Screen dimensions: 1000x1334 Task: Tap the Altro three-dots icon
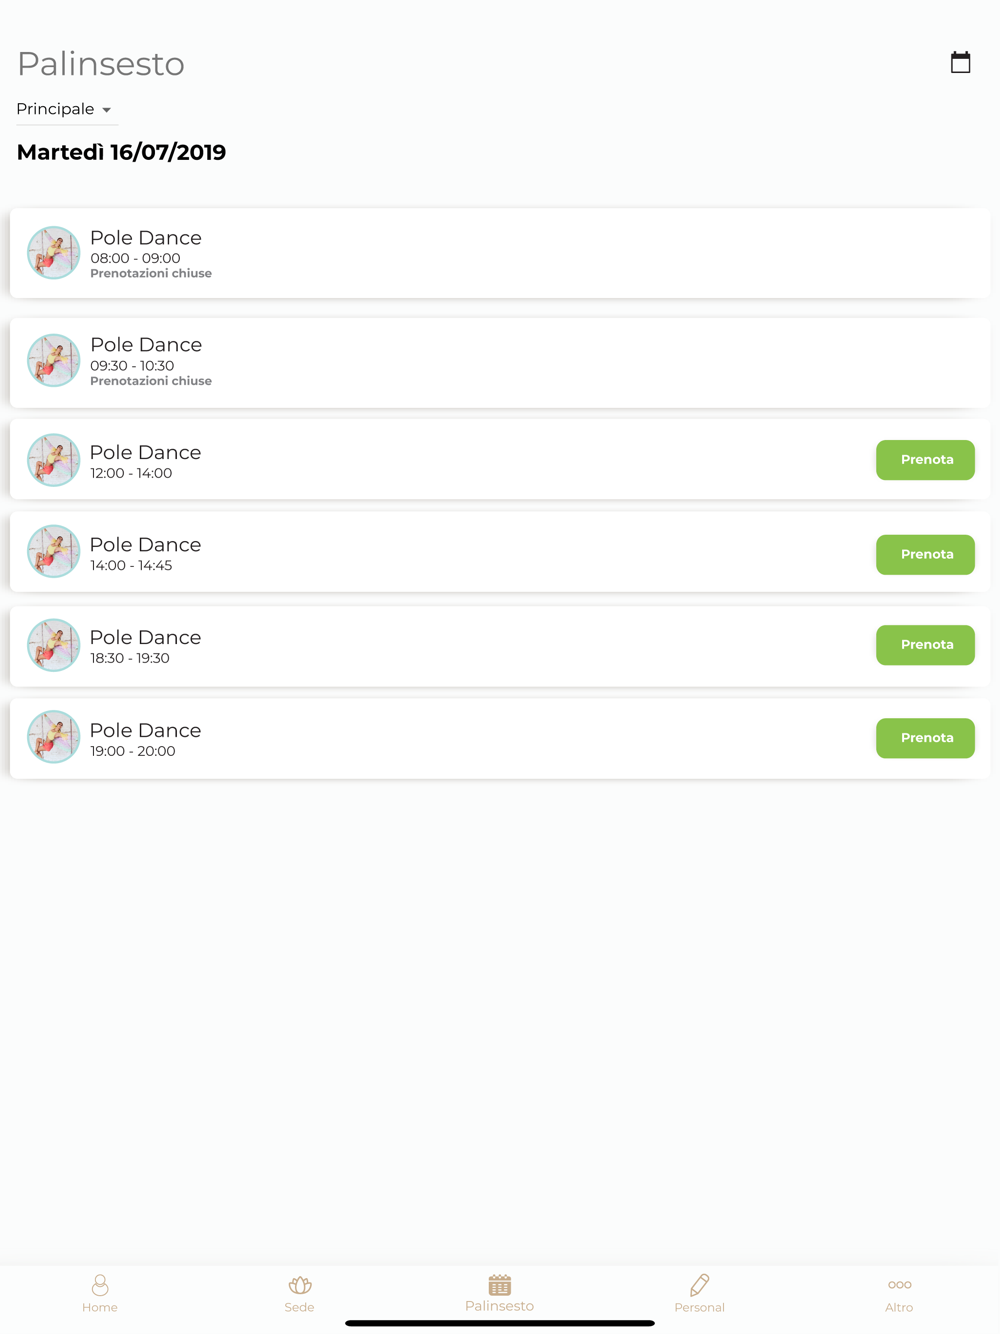click(x=899, y=1285)
